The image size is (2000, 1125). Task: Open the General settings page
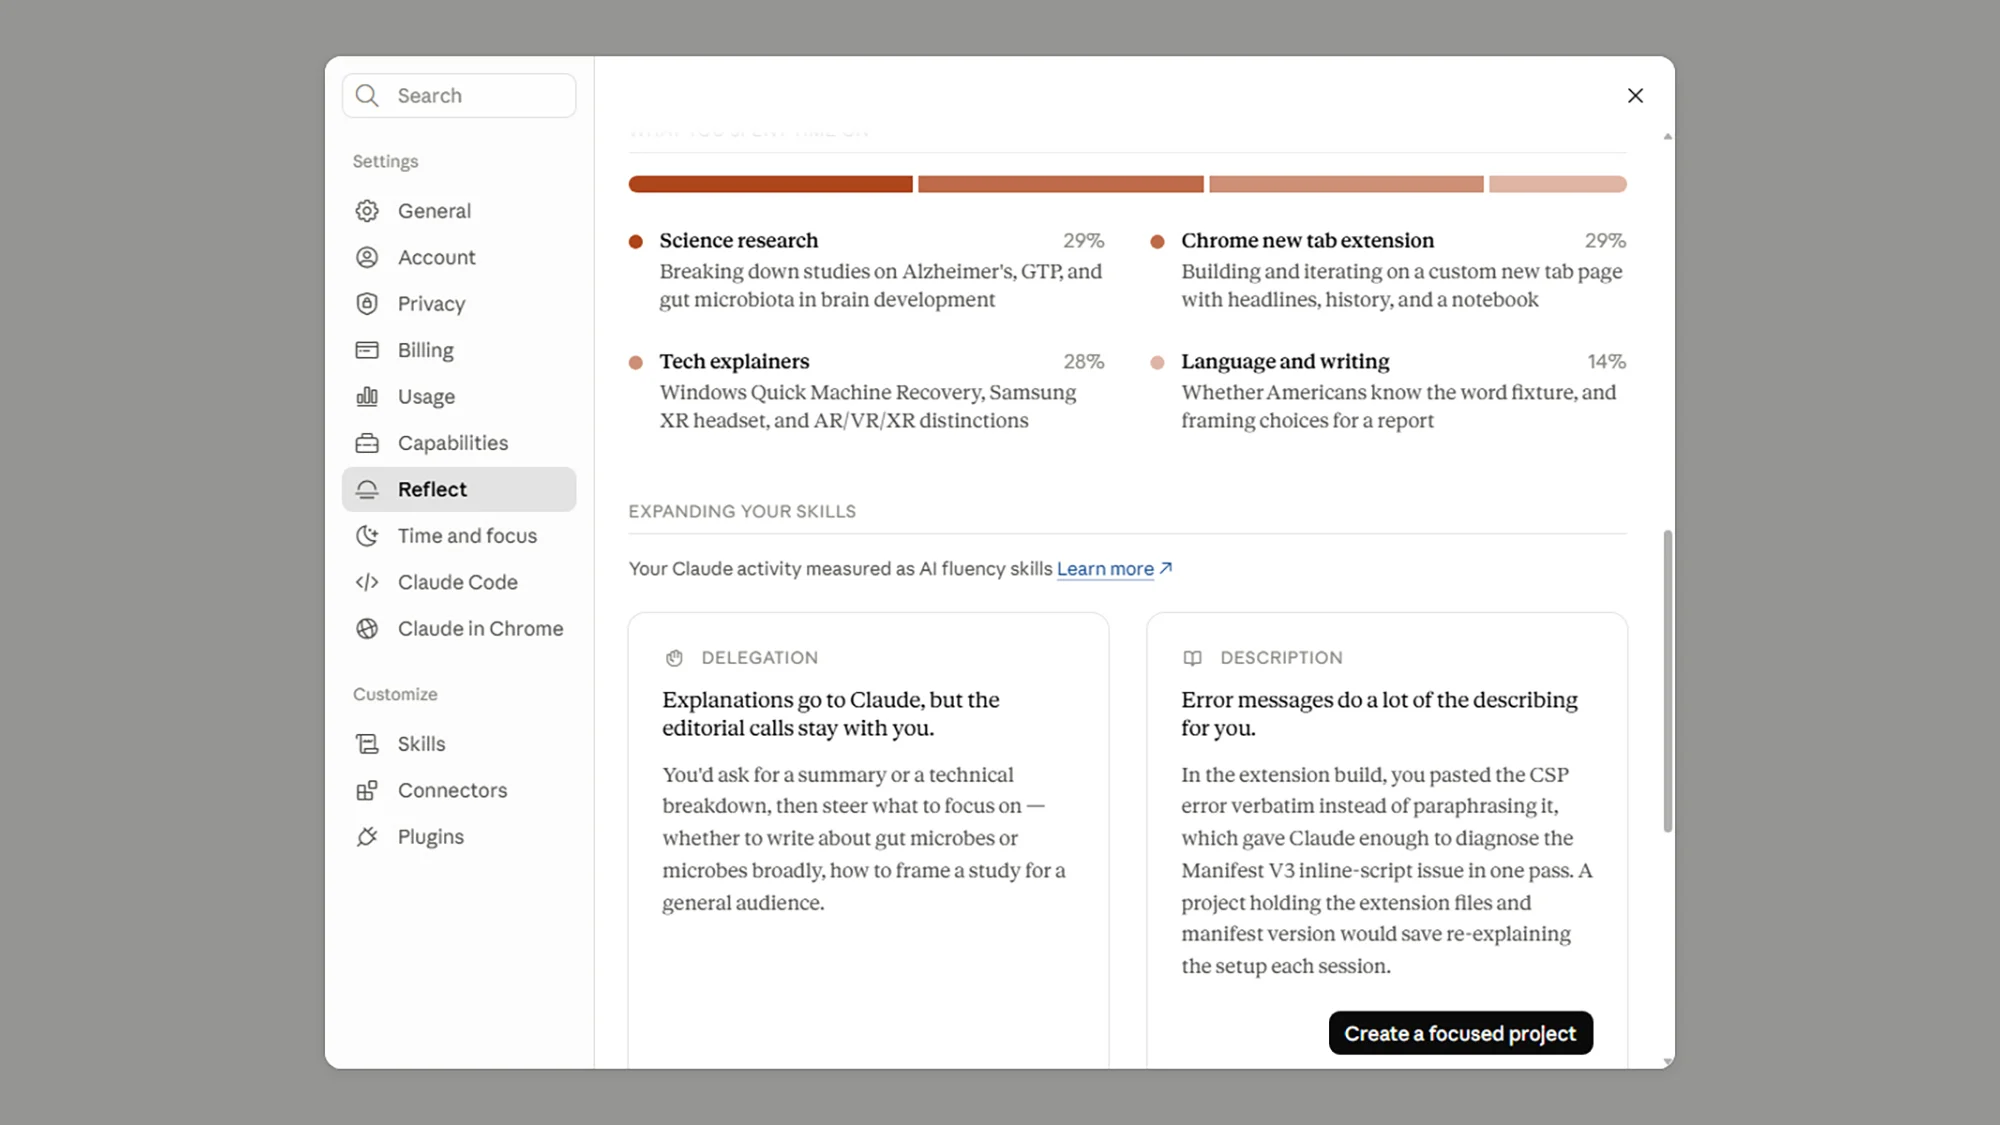click(x=459, y=211)
